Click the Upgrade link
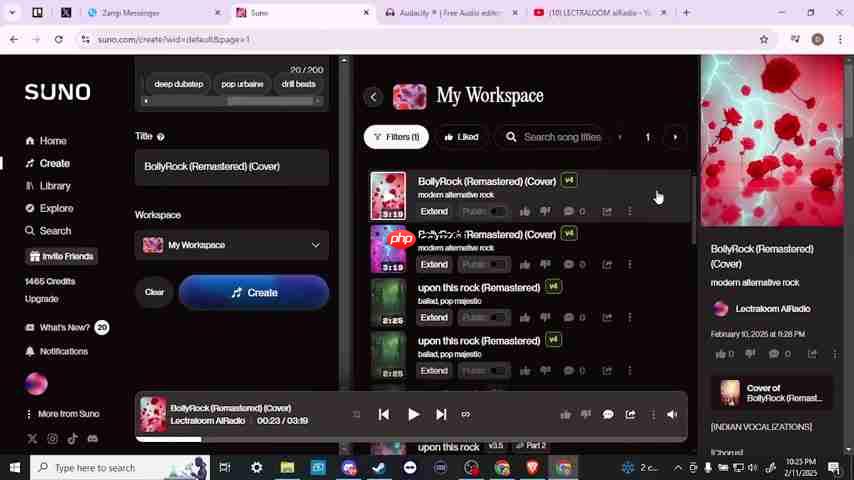Image resolution: width=854 pixels, height=480 pixels. click(41, 299)
